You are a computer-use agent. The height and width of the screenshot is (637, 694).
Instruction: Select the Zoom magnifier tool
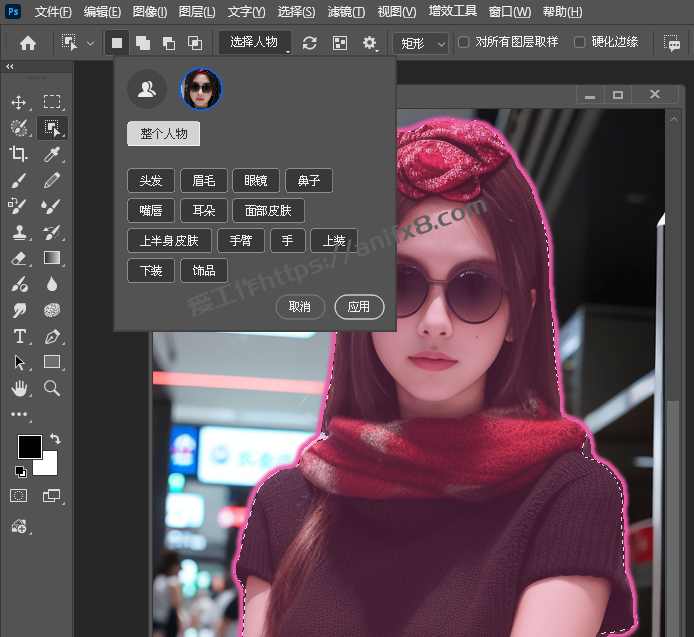[52, 388]
